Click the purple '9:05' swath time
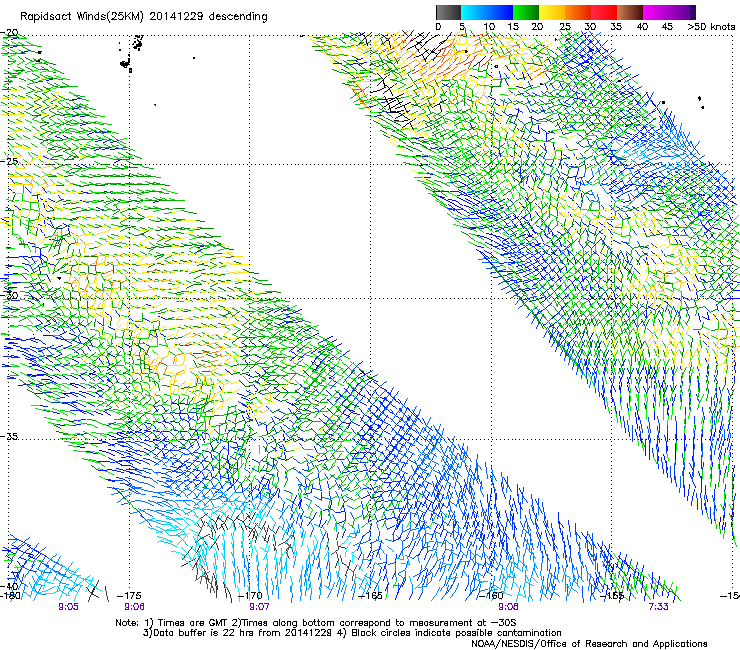The width and height of the screenshot is (740, 650). (x=68, y=607)
